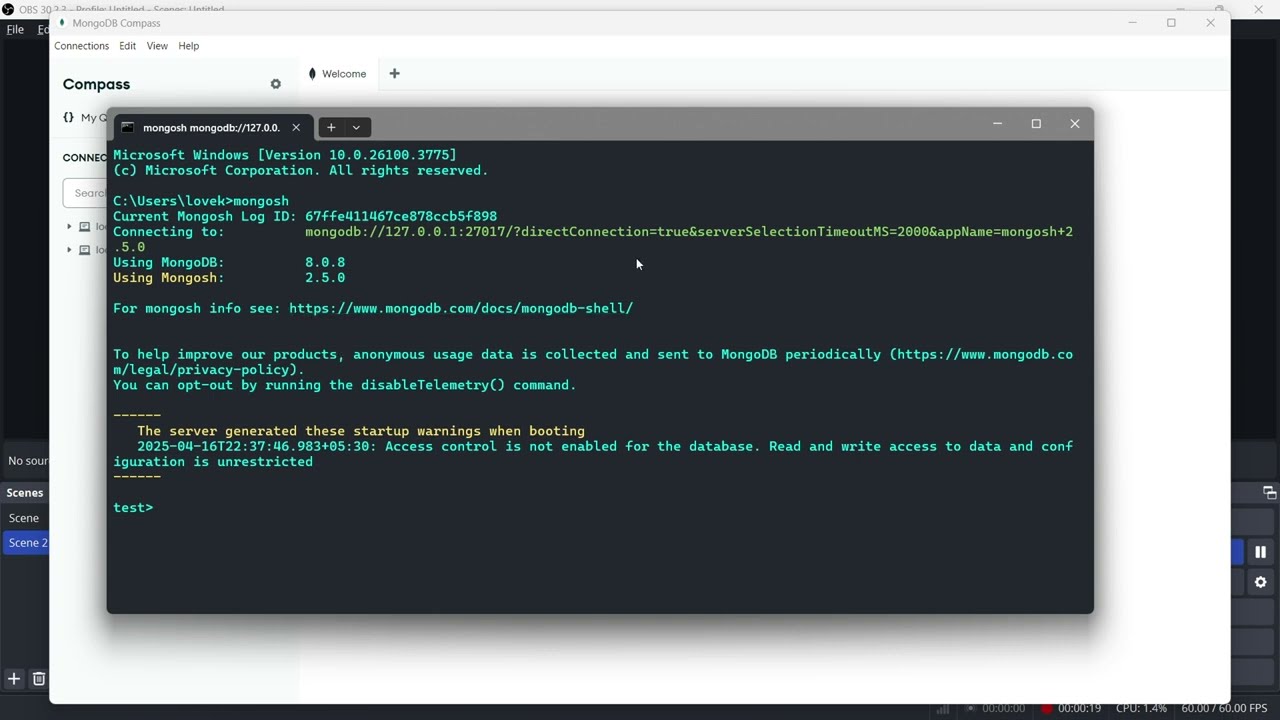Open a new Compass tab with plus
Screen dimensions: 1280x720
point(394,73)
